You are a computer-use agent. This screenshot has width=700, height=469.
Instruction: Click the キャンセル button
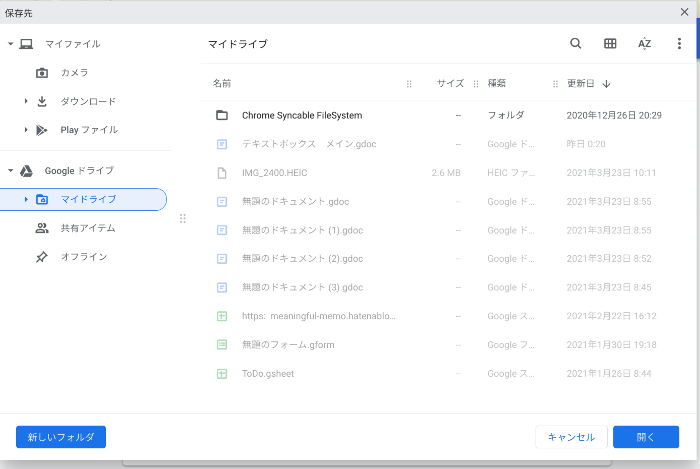click(x=571, y=437)
